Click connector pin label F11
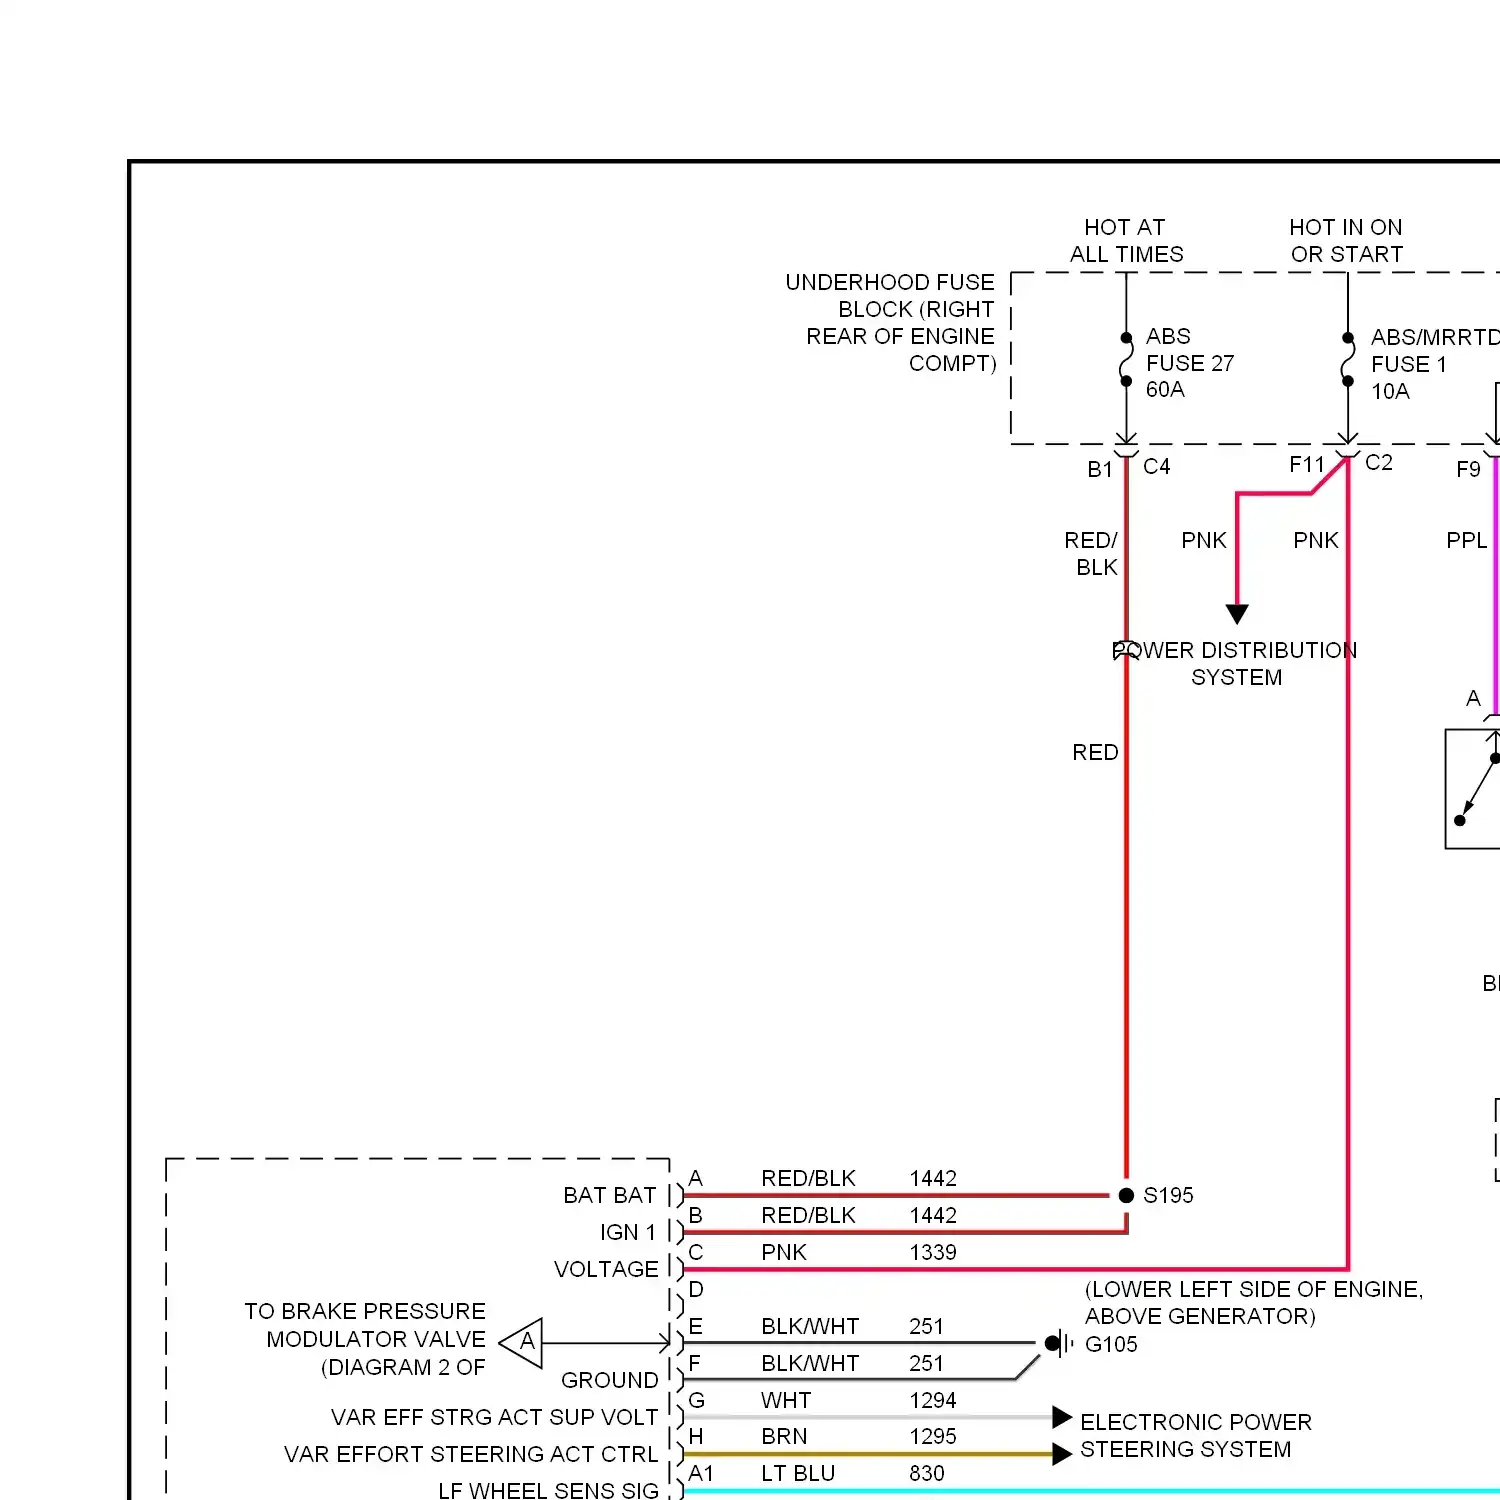The width and height of the screenshot is (1500, 1500). tap(1307, 464)
